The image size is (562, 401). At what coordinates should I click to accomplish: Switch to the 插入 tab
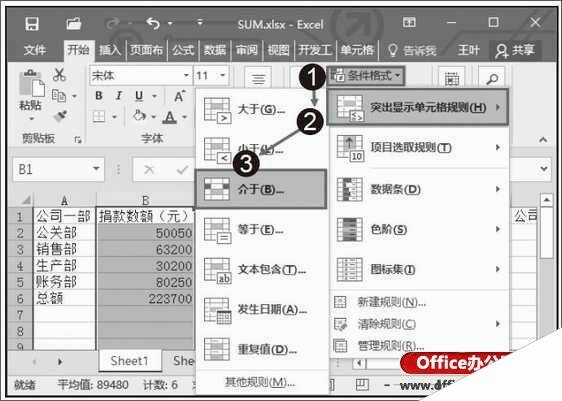pyautogui.click(x=110, y=50)
